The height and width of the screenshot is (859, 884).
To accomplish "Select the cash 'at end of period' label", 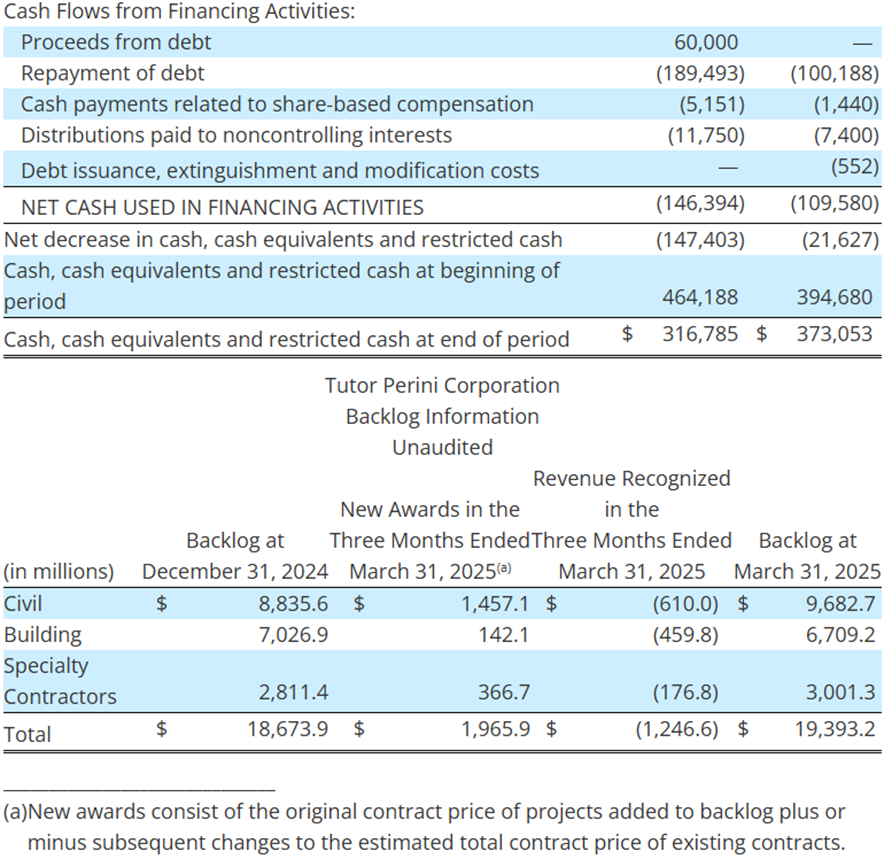I will [286, 340].
